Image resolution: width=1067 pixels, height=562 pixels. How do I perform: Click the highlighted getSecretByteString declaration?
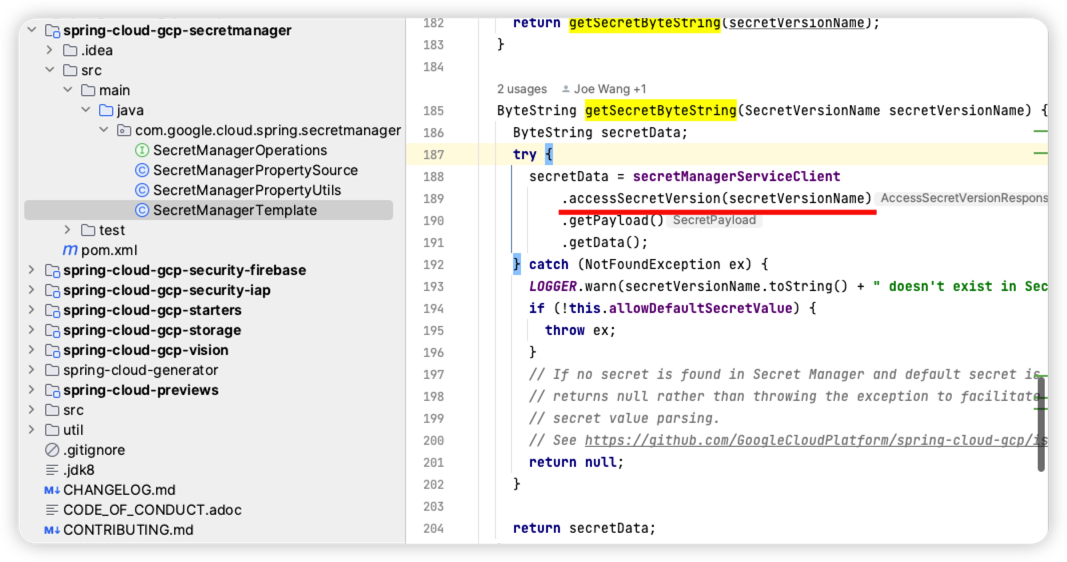pyautogui.click(x=660, y=110)
